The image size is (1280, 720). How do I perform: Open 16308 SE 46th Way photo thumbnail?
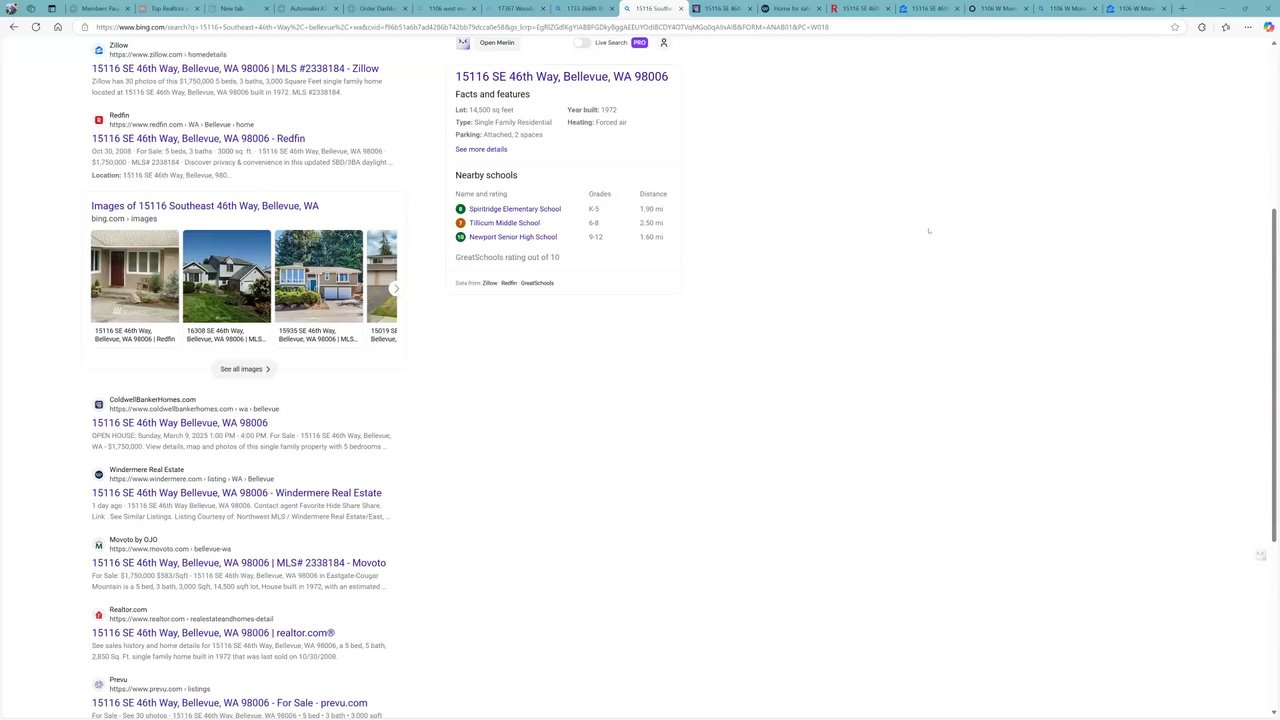226,276
